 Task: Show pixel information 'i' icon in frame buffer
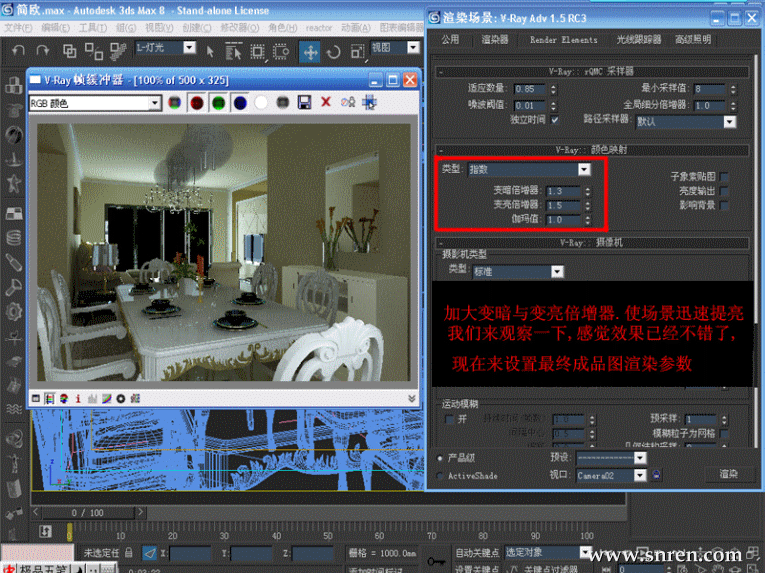pyautogui.click(x=78, y=399)
